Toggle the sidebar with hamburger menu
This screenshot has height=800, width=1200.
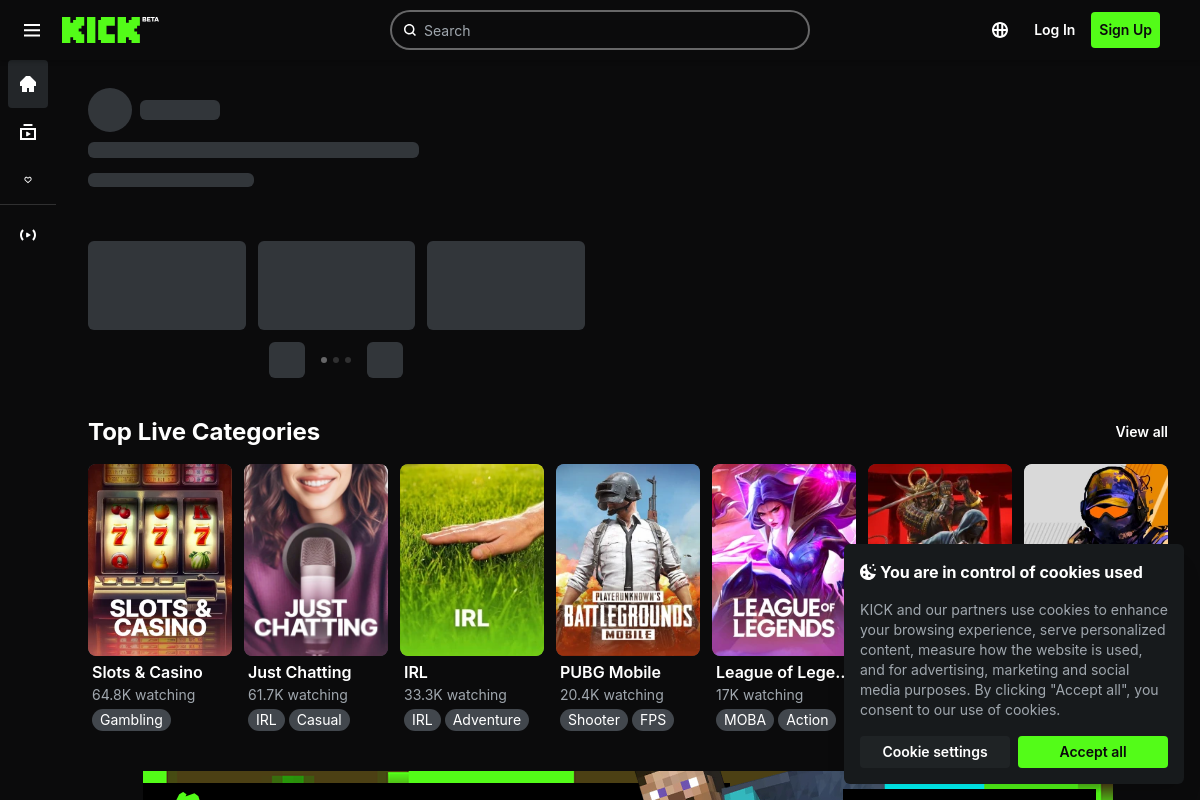tap(32, 30)
